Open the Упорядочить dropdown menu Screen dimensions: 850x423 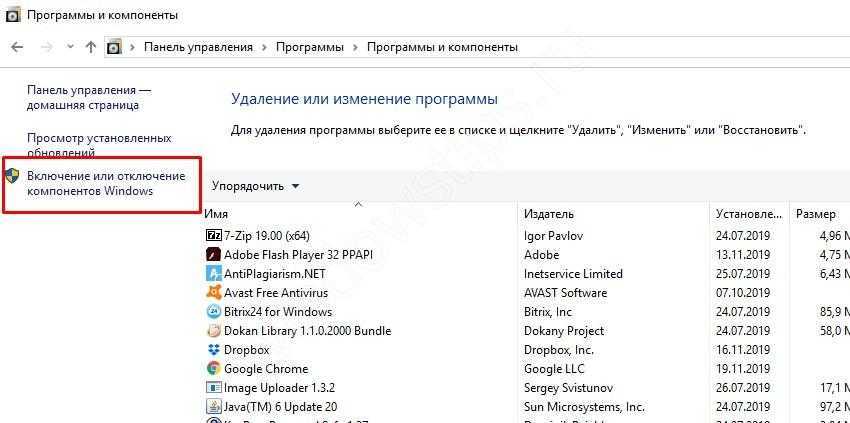255,187
